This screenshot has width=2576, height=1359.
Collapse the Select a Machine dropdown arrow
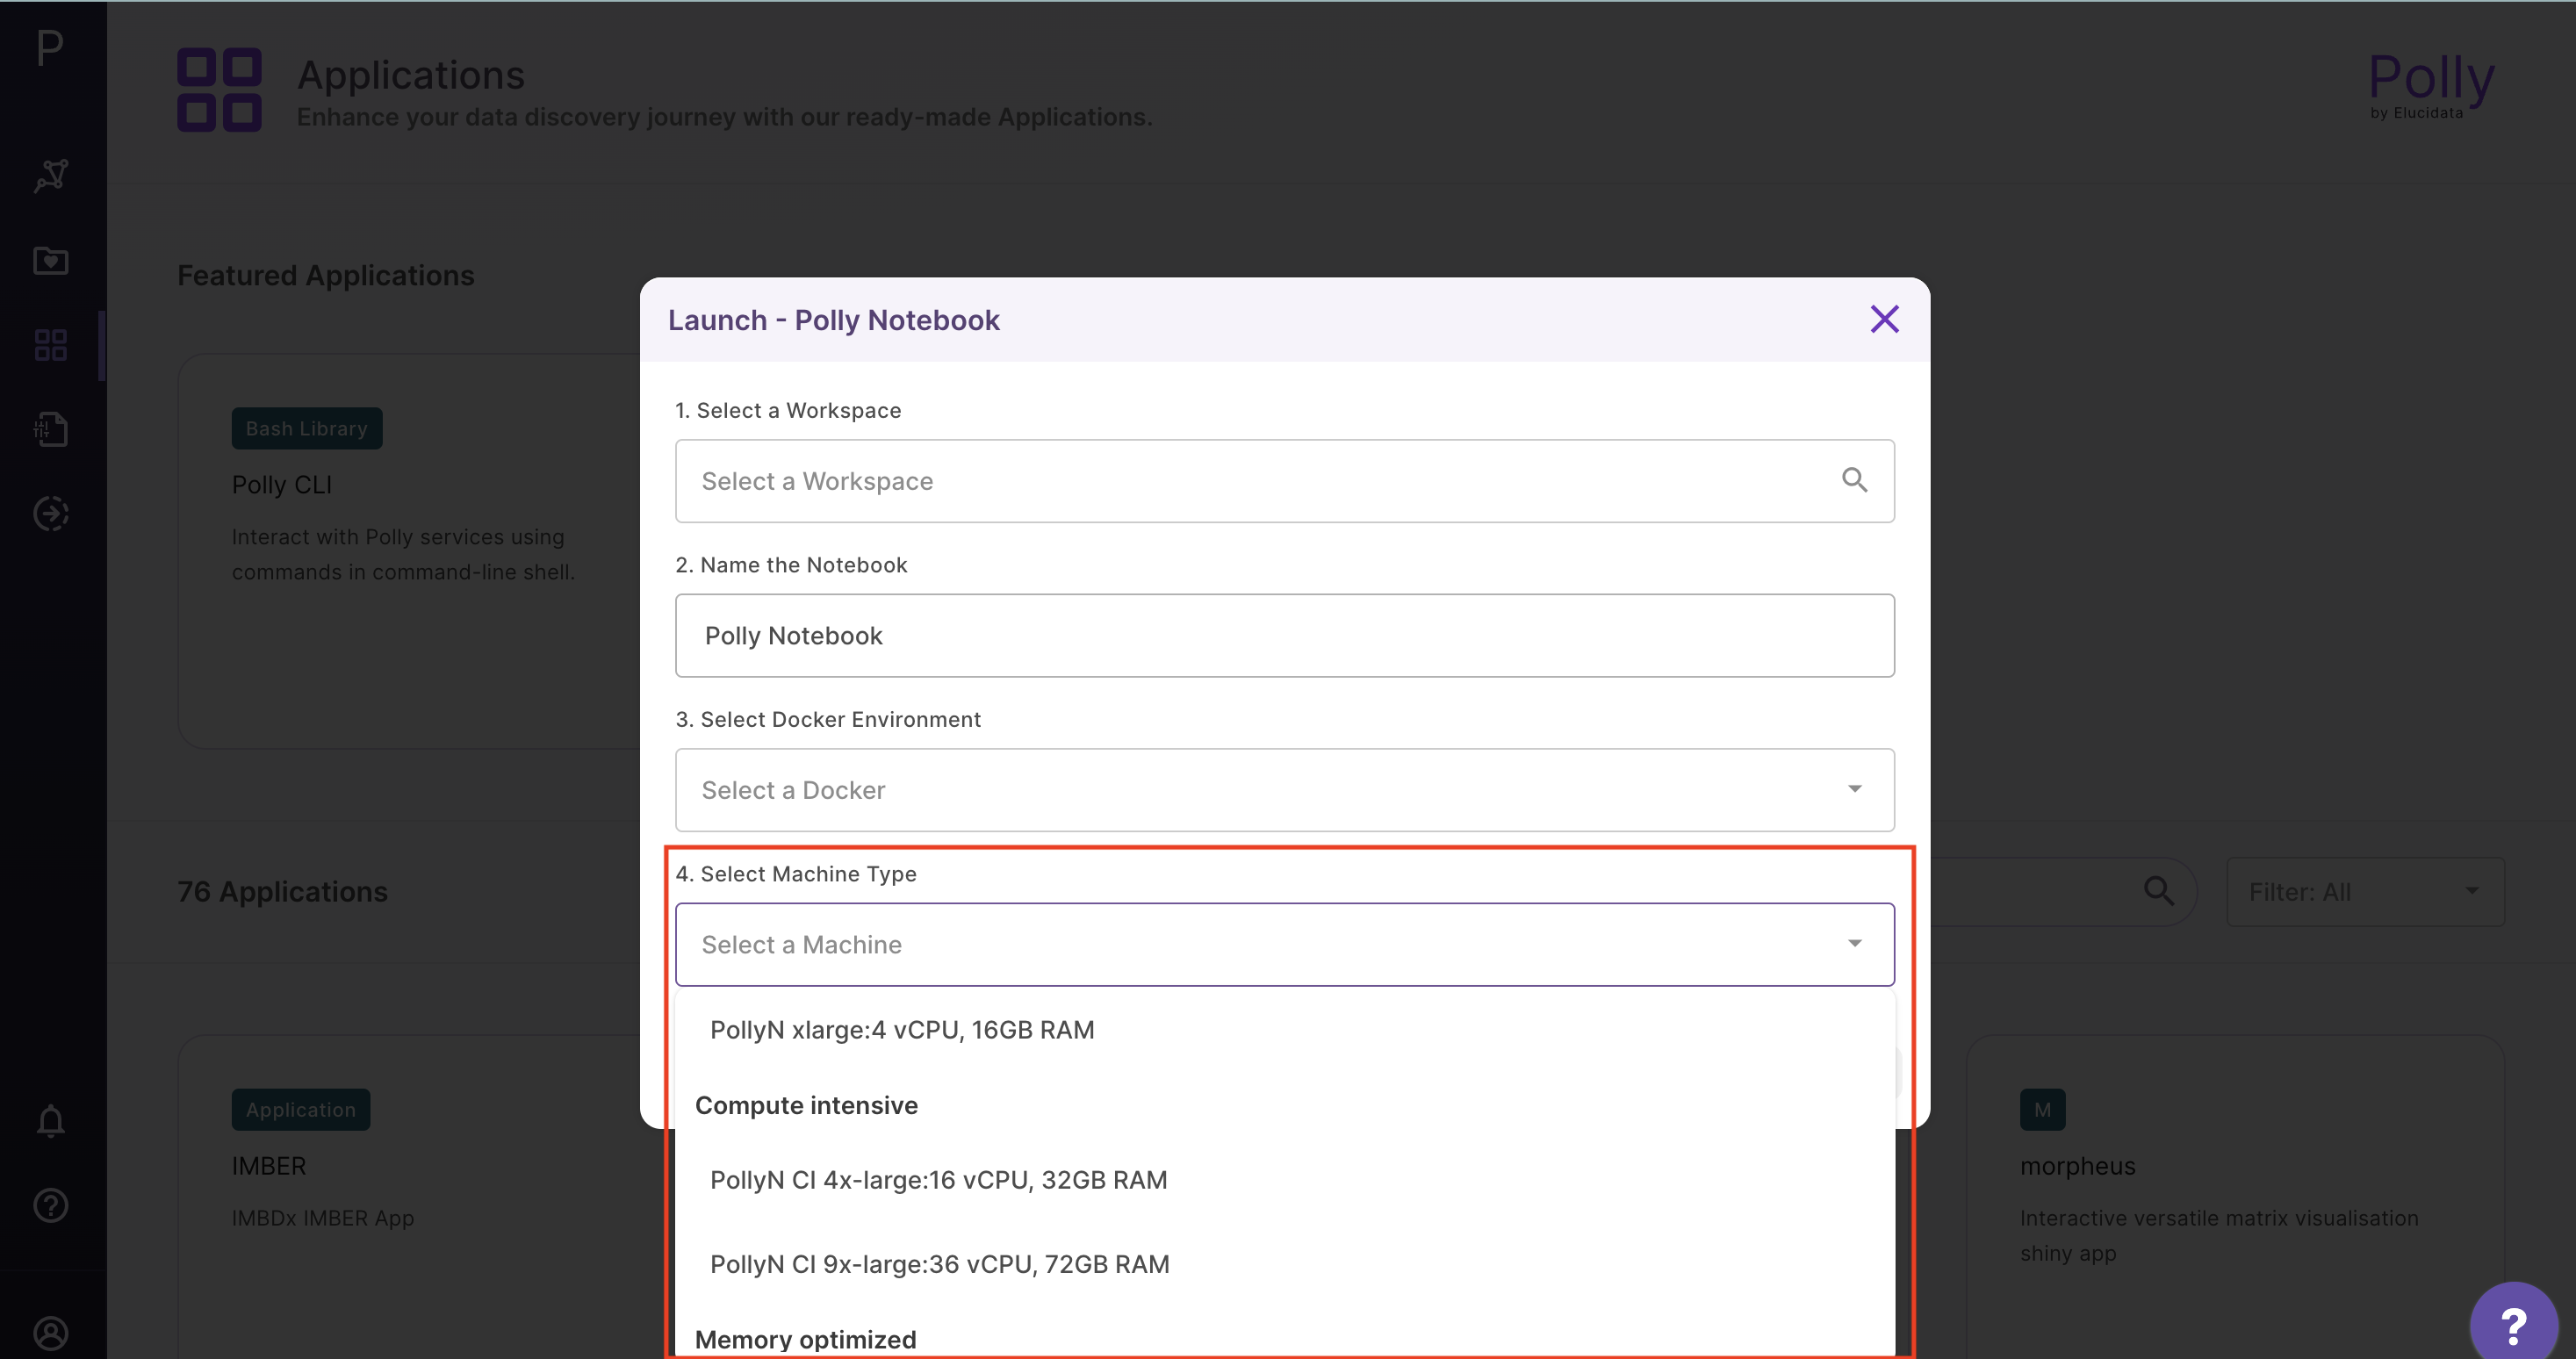(1854, 943)
